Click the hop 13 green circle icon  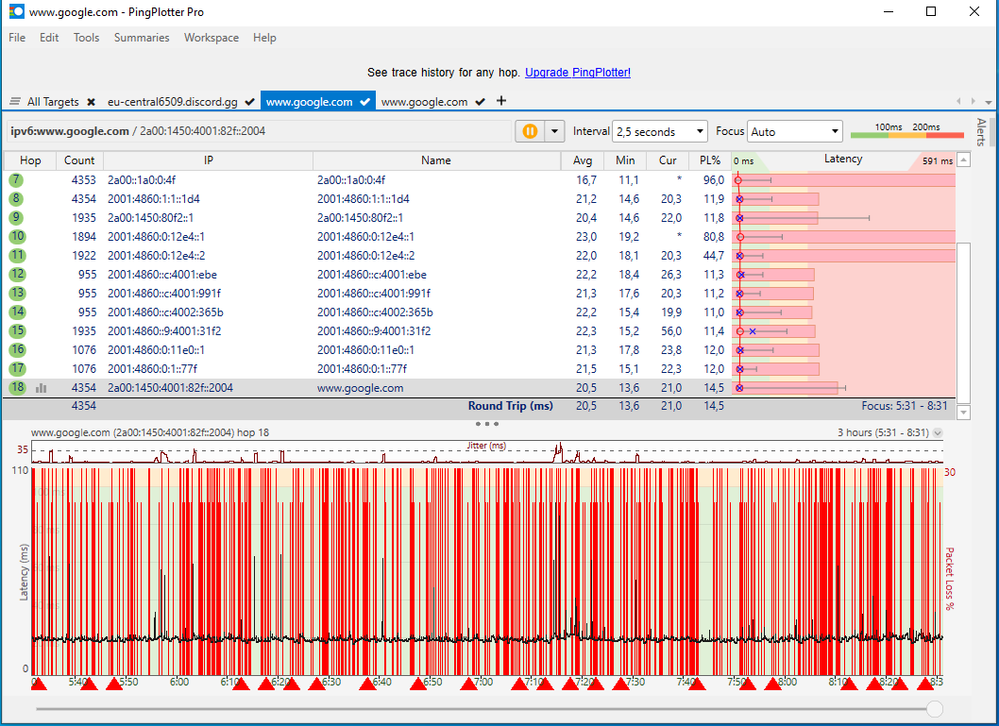pos(17,293)
